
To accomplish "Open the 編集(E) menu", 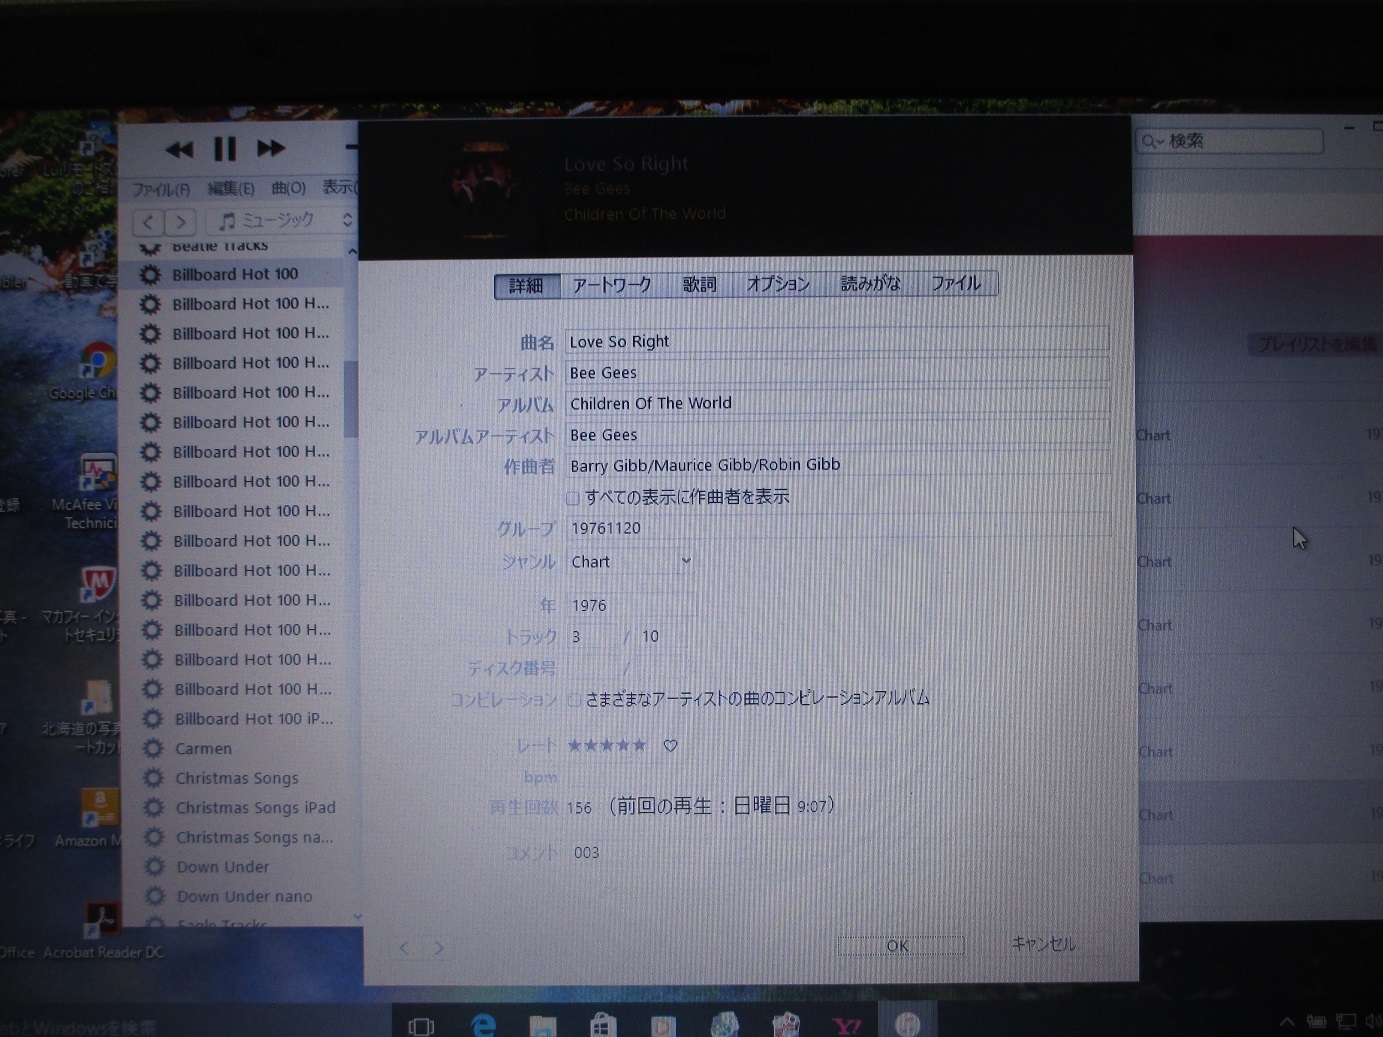I will (230, 188).
